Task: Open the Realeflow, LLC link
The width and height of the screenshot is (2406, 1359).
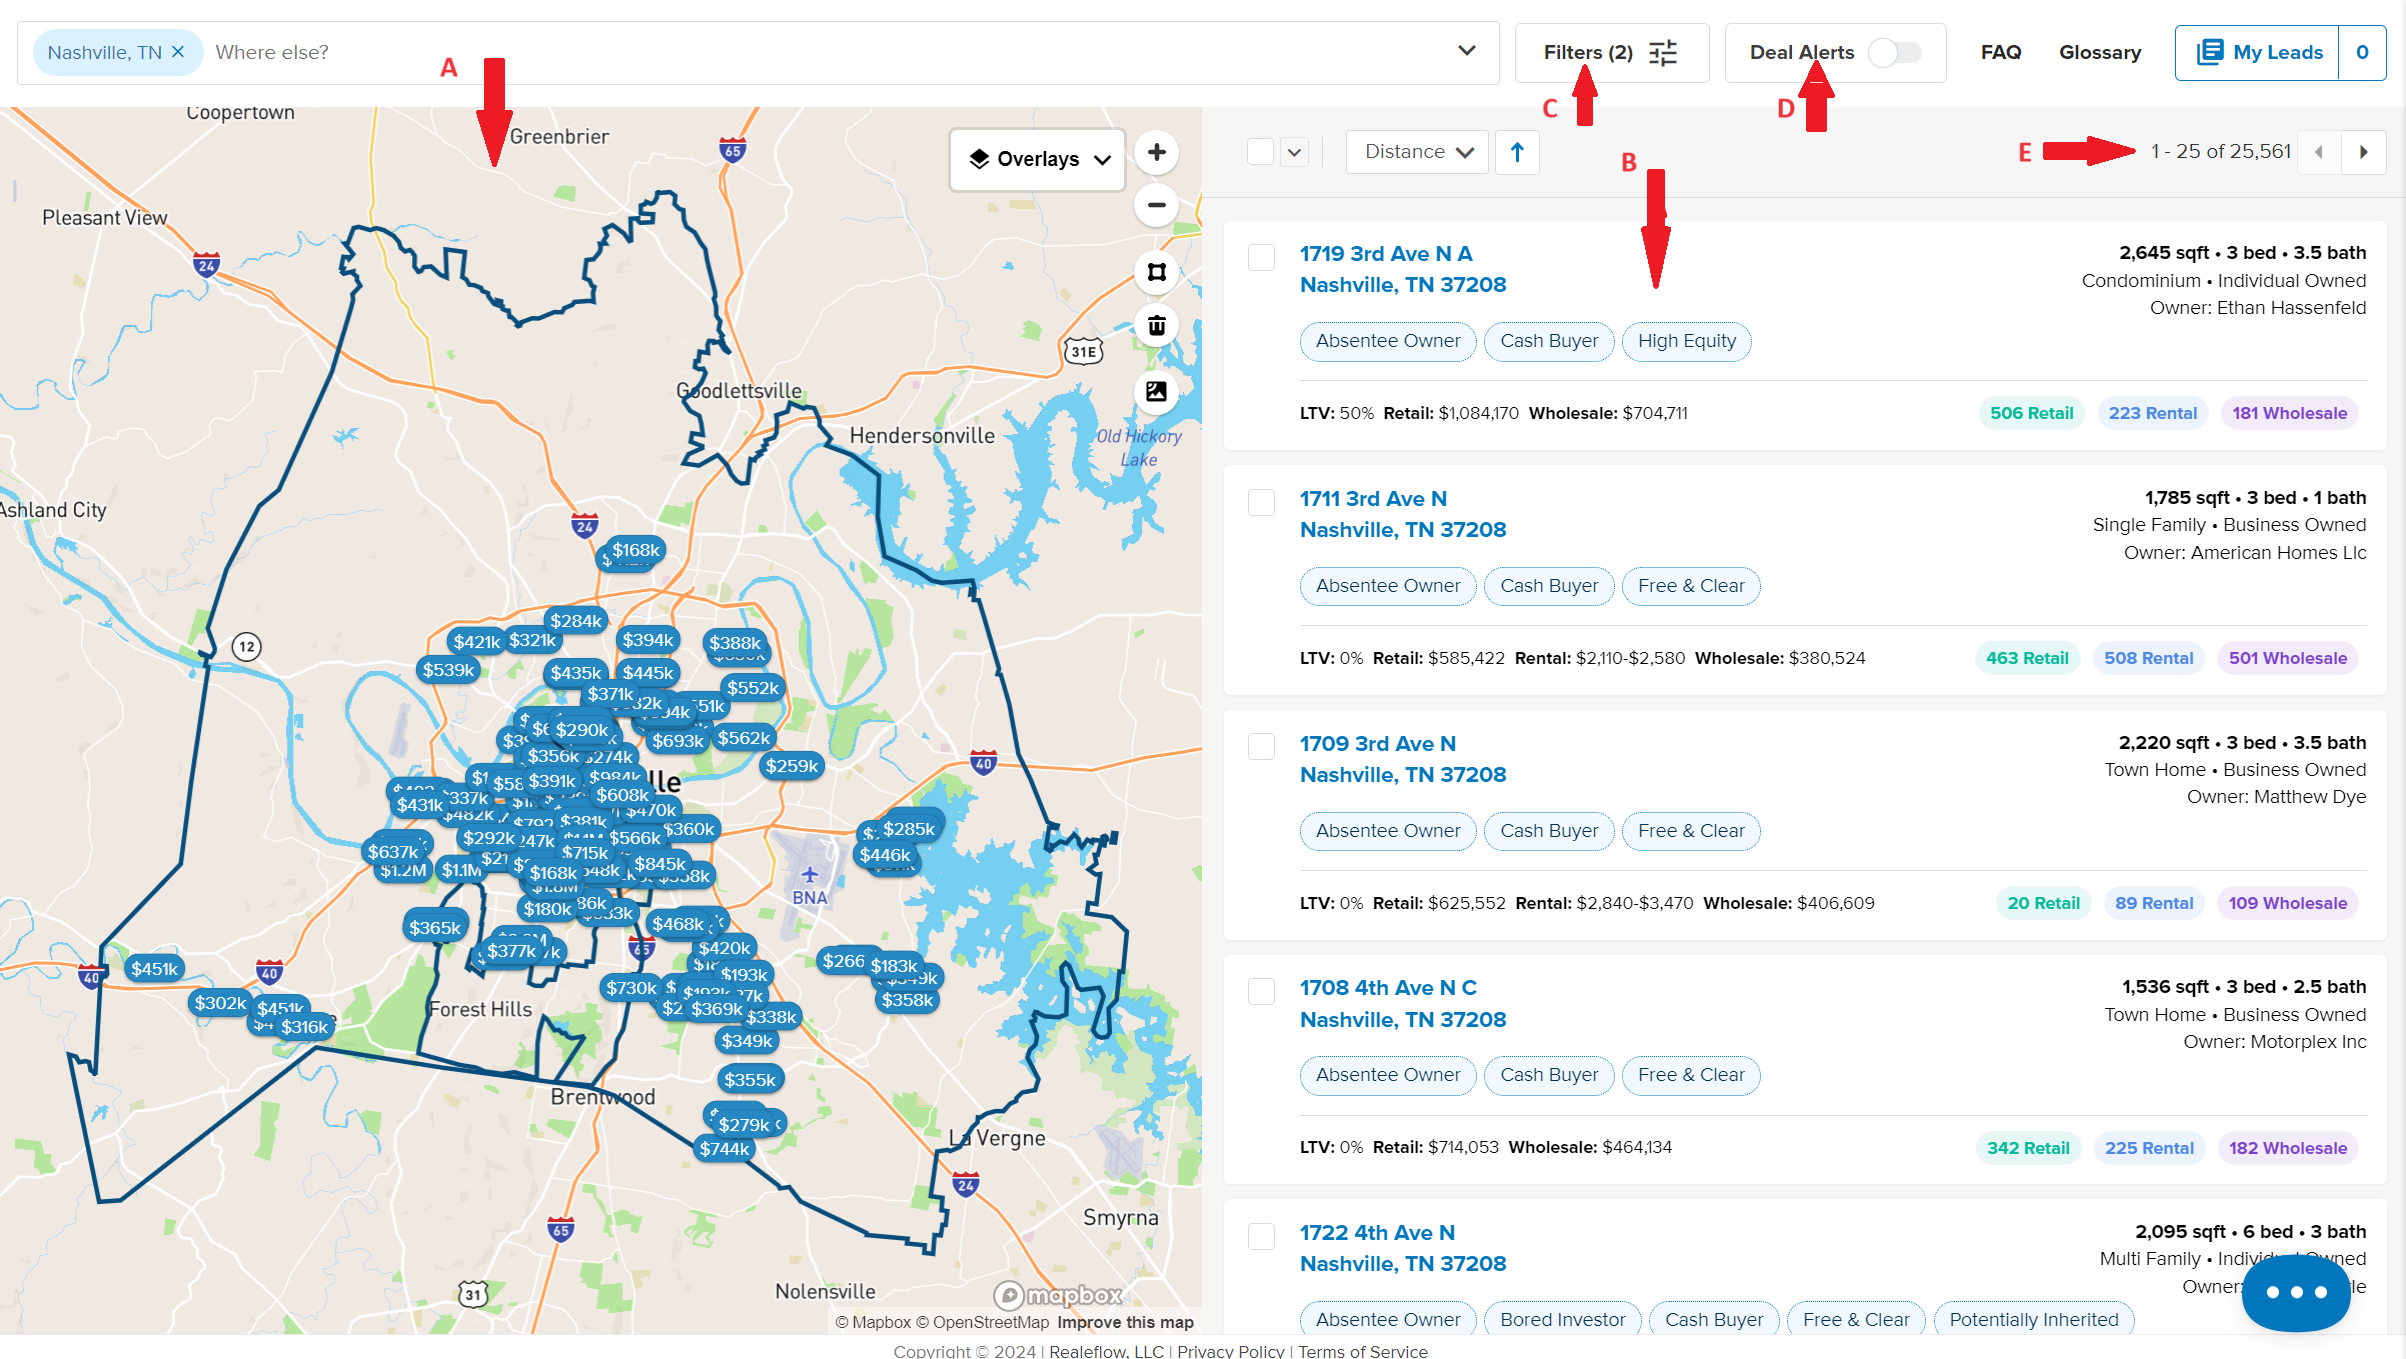Action: (x=1106, y=1351)
